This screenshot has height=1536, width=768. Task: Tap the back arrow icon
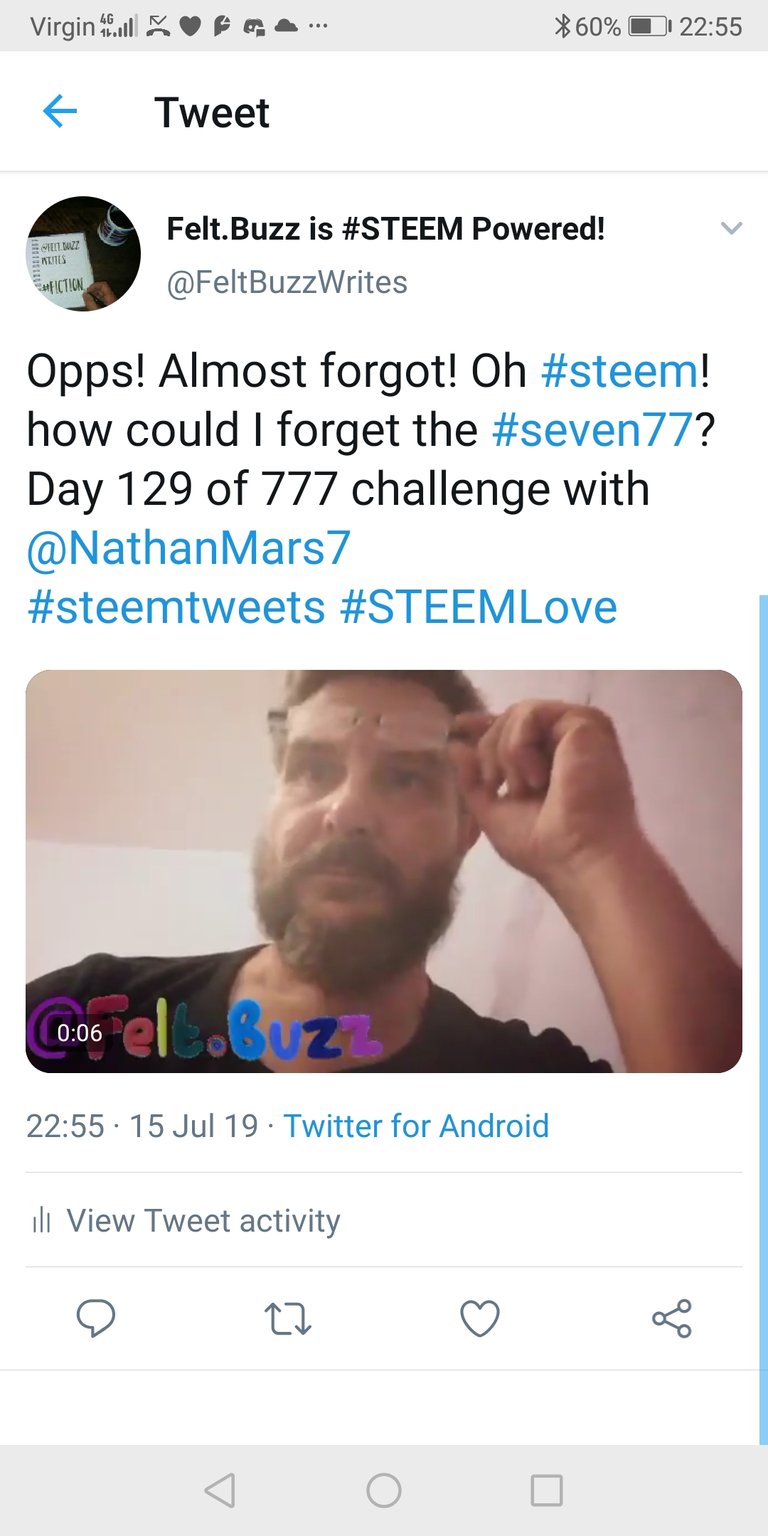[x=60, y=112]
